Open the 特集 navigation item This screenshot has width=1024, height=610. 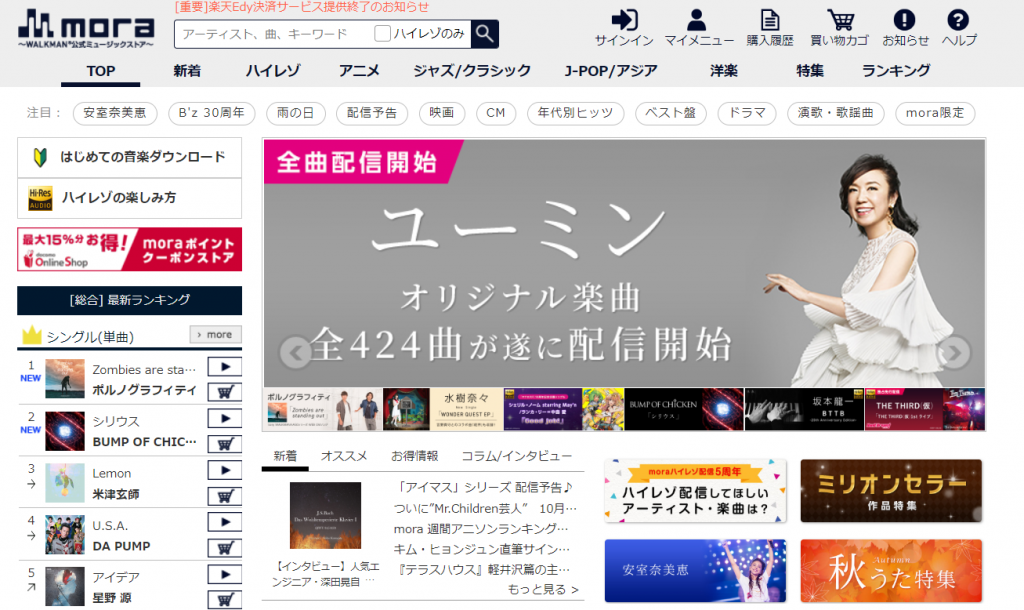810,71
